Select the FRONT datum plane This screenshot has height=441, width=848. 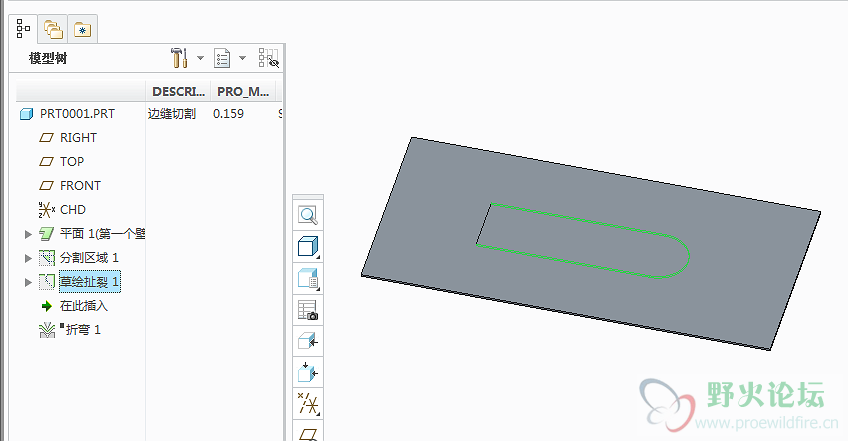[x=80, y=186]
